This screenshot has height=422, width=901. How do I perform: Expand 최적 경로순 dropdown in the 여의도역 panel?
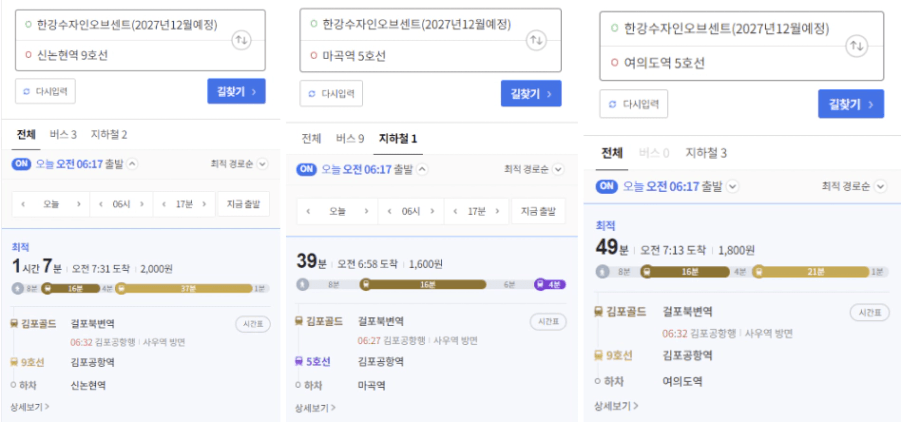853,186
